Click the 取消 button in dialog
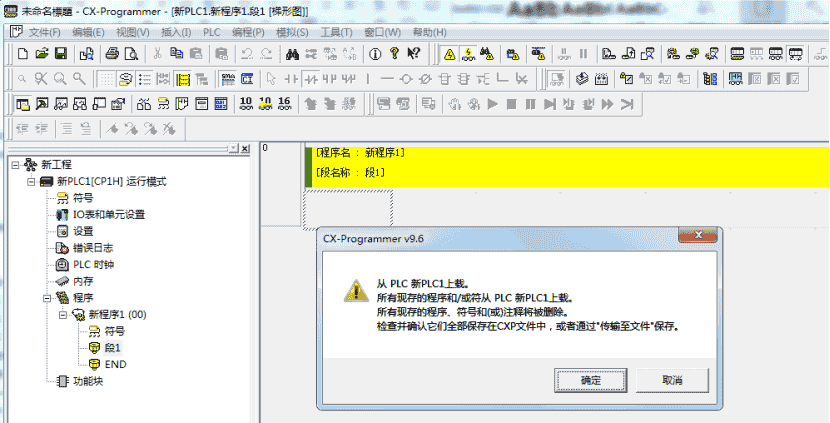 click(x=672, y=380)
